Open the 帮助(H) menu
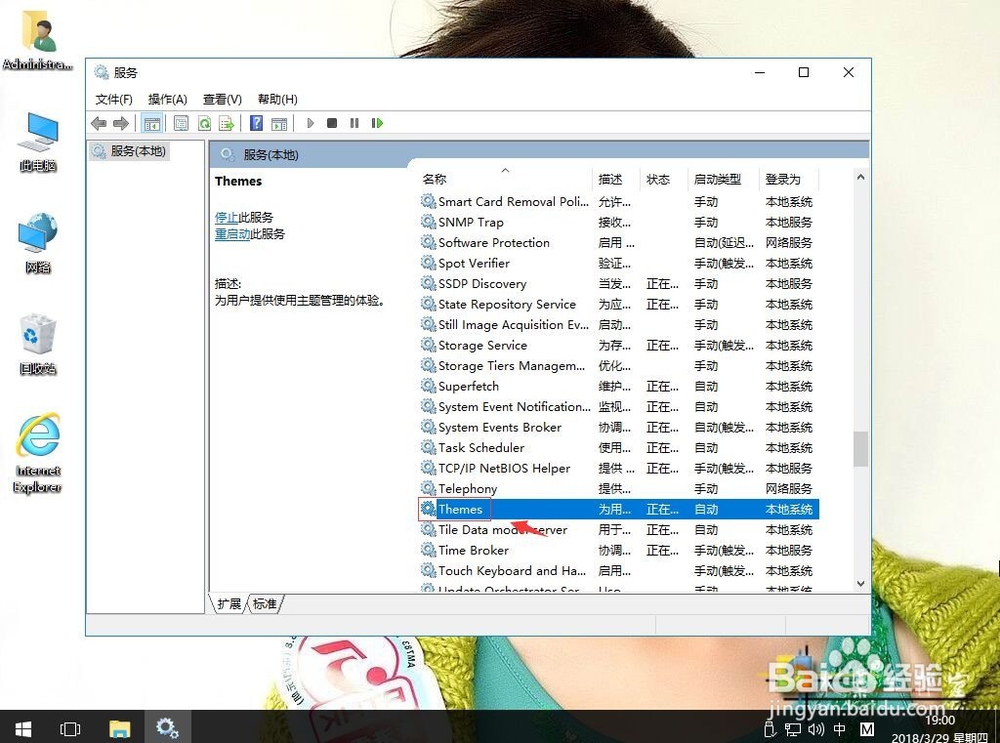This screenshot has height=743, width=1000. [277, 99]
